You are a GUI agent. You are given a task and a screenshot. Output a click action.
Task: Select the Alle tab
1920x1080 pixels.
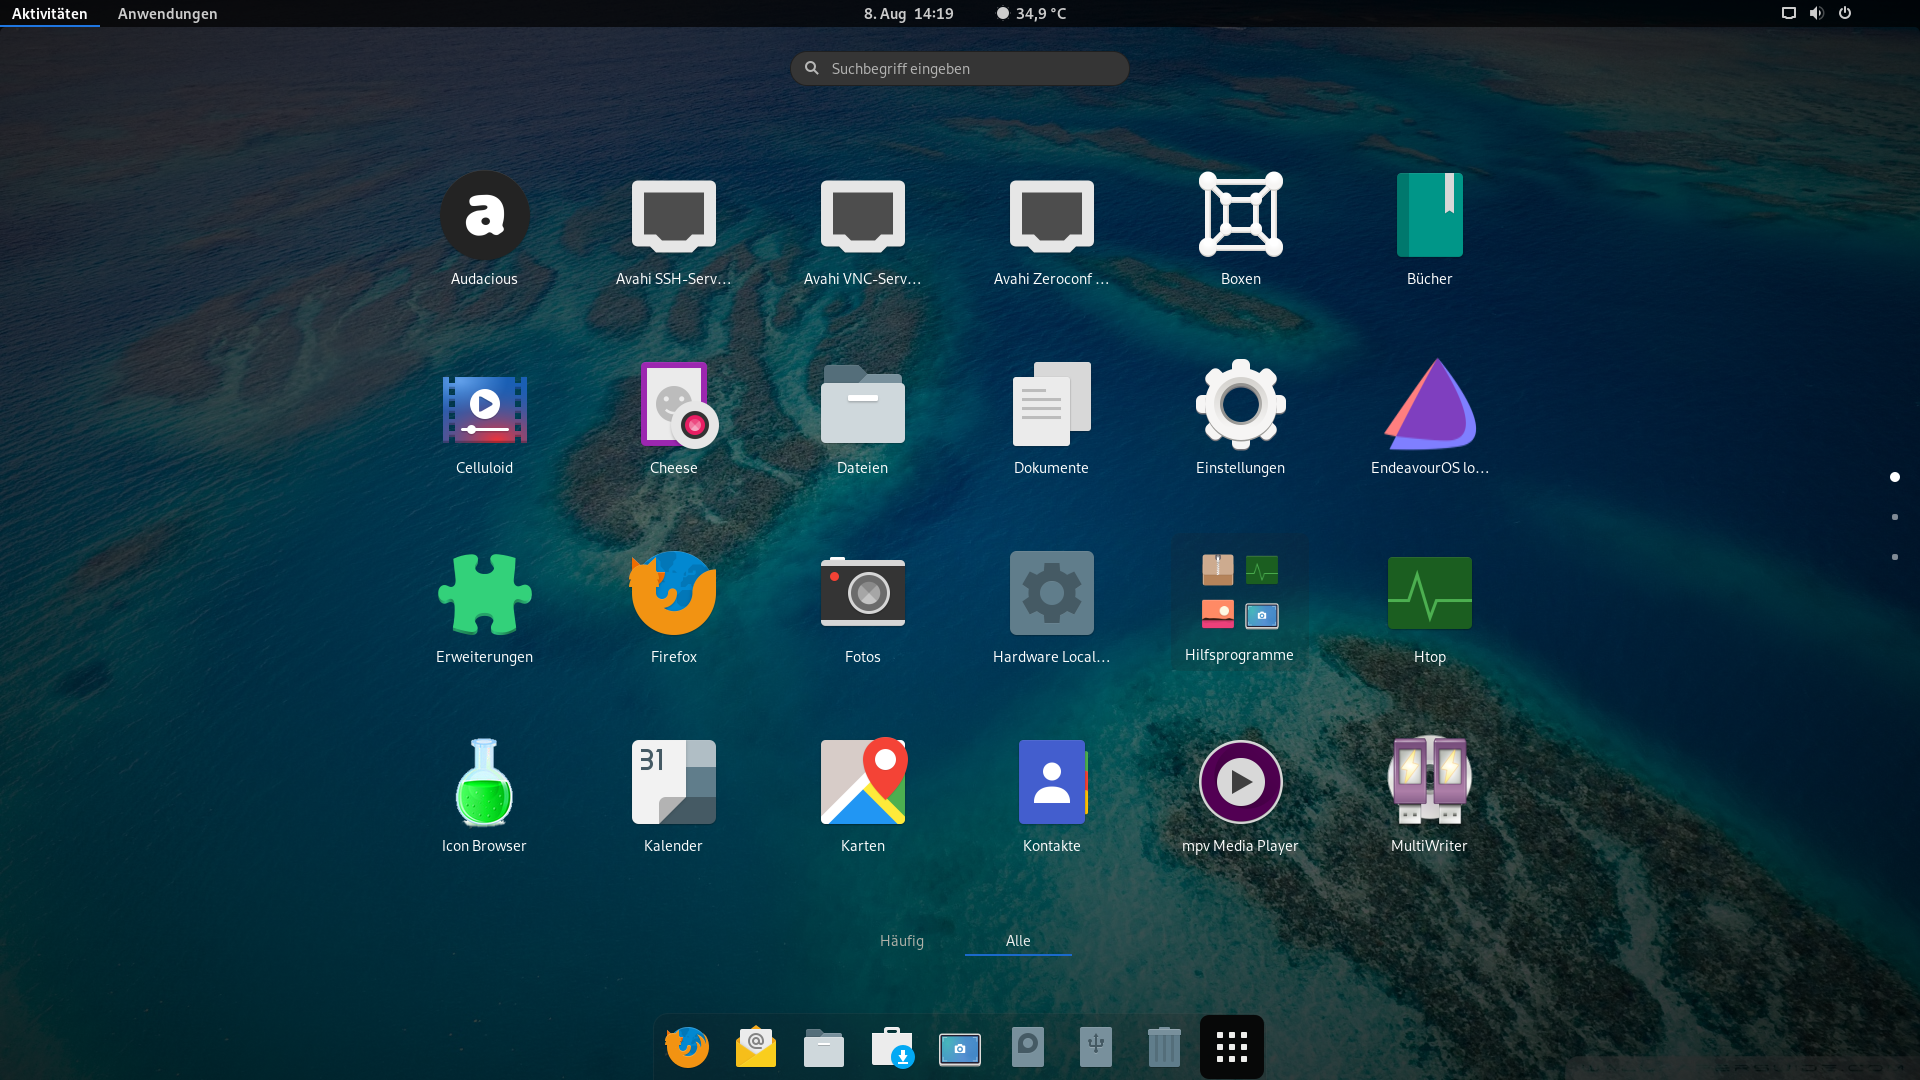1017,941
